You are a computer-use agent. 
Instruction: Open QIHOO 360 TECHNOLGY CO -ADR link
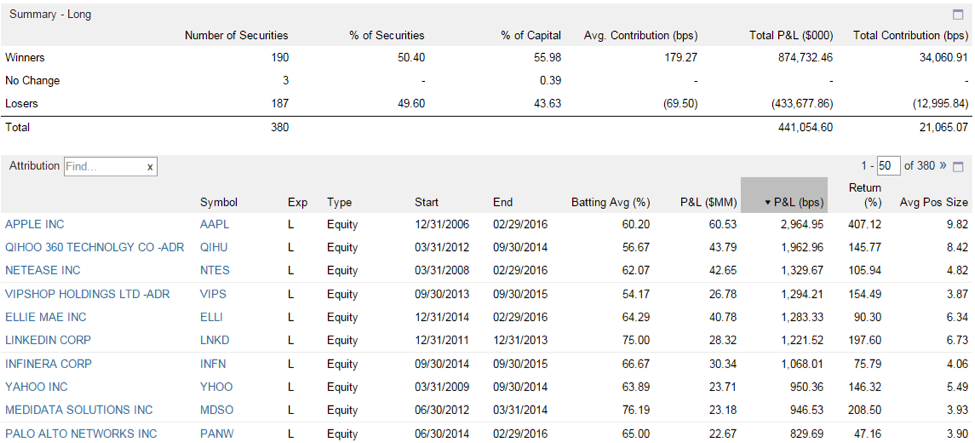click(x=95, y=247)
